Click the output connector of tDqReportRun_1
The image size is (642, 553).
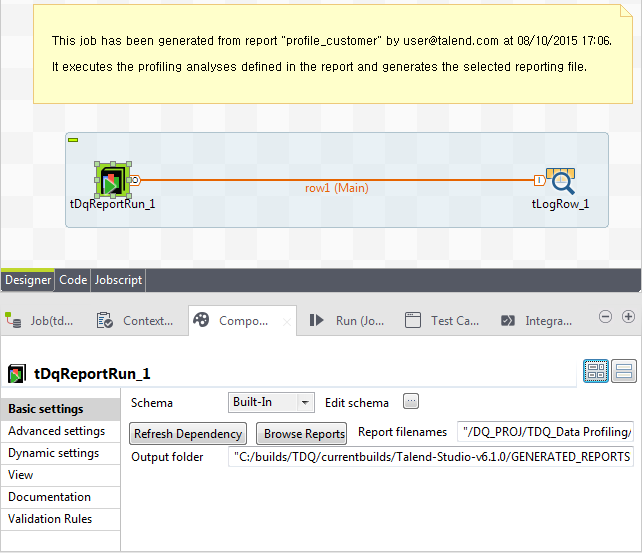pos(135,180)
